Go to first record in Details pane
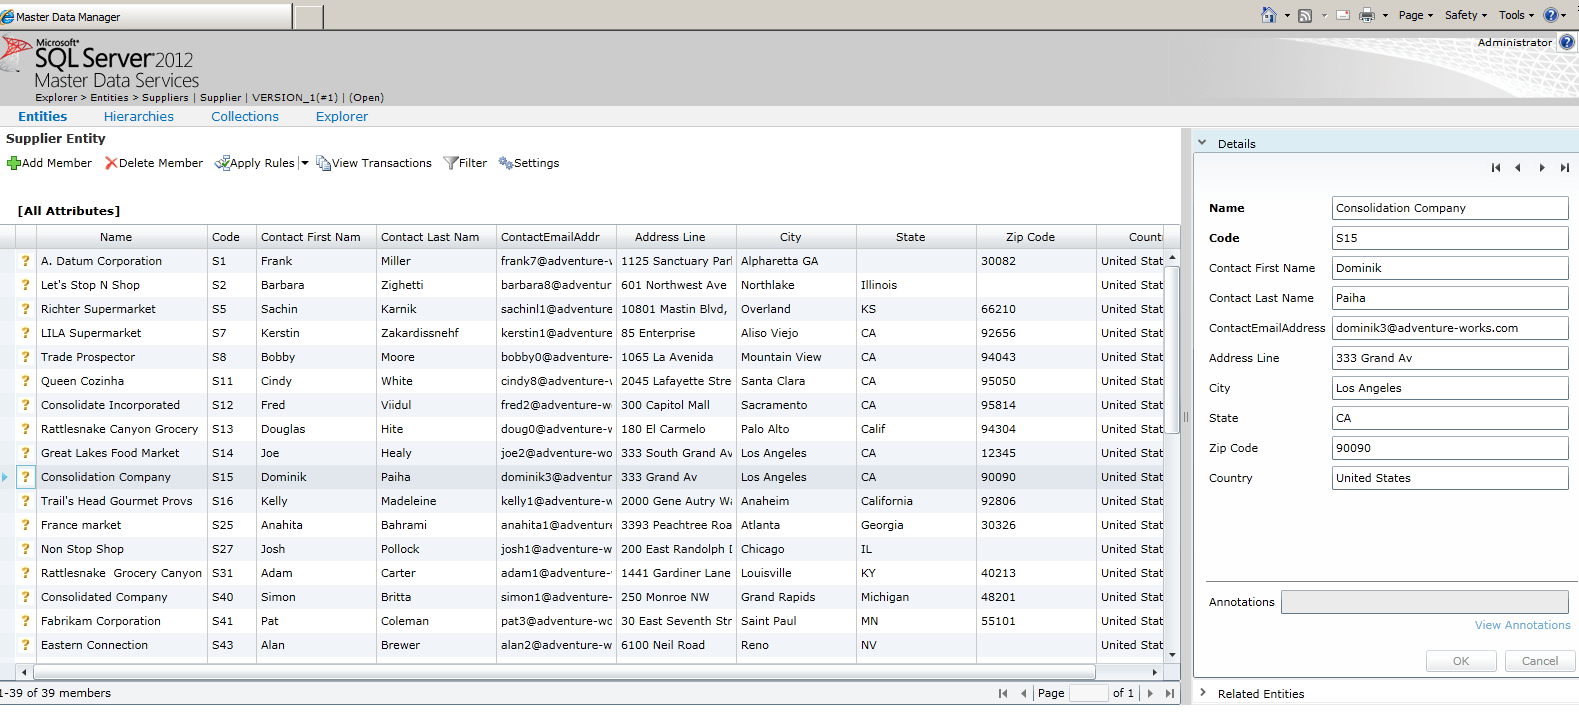The image size is (1579, 713). click(1496, 168)
